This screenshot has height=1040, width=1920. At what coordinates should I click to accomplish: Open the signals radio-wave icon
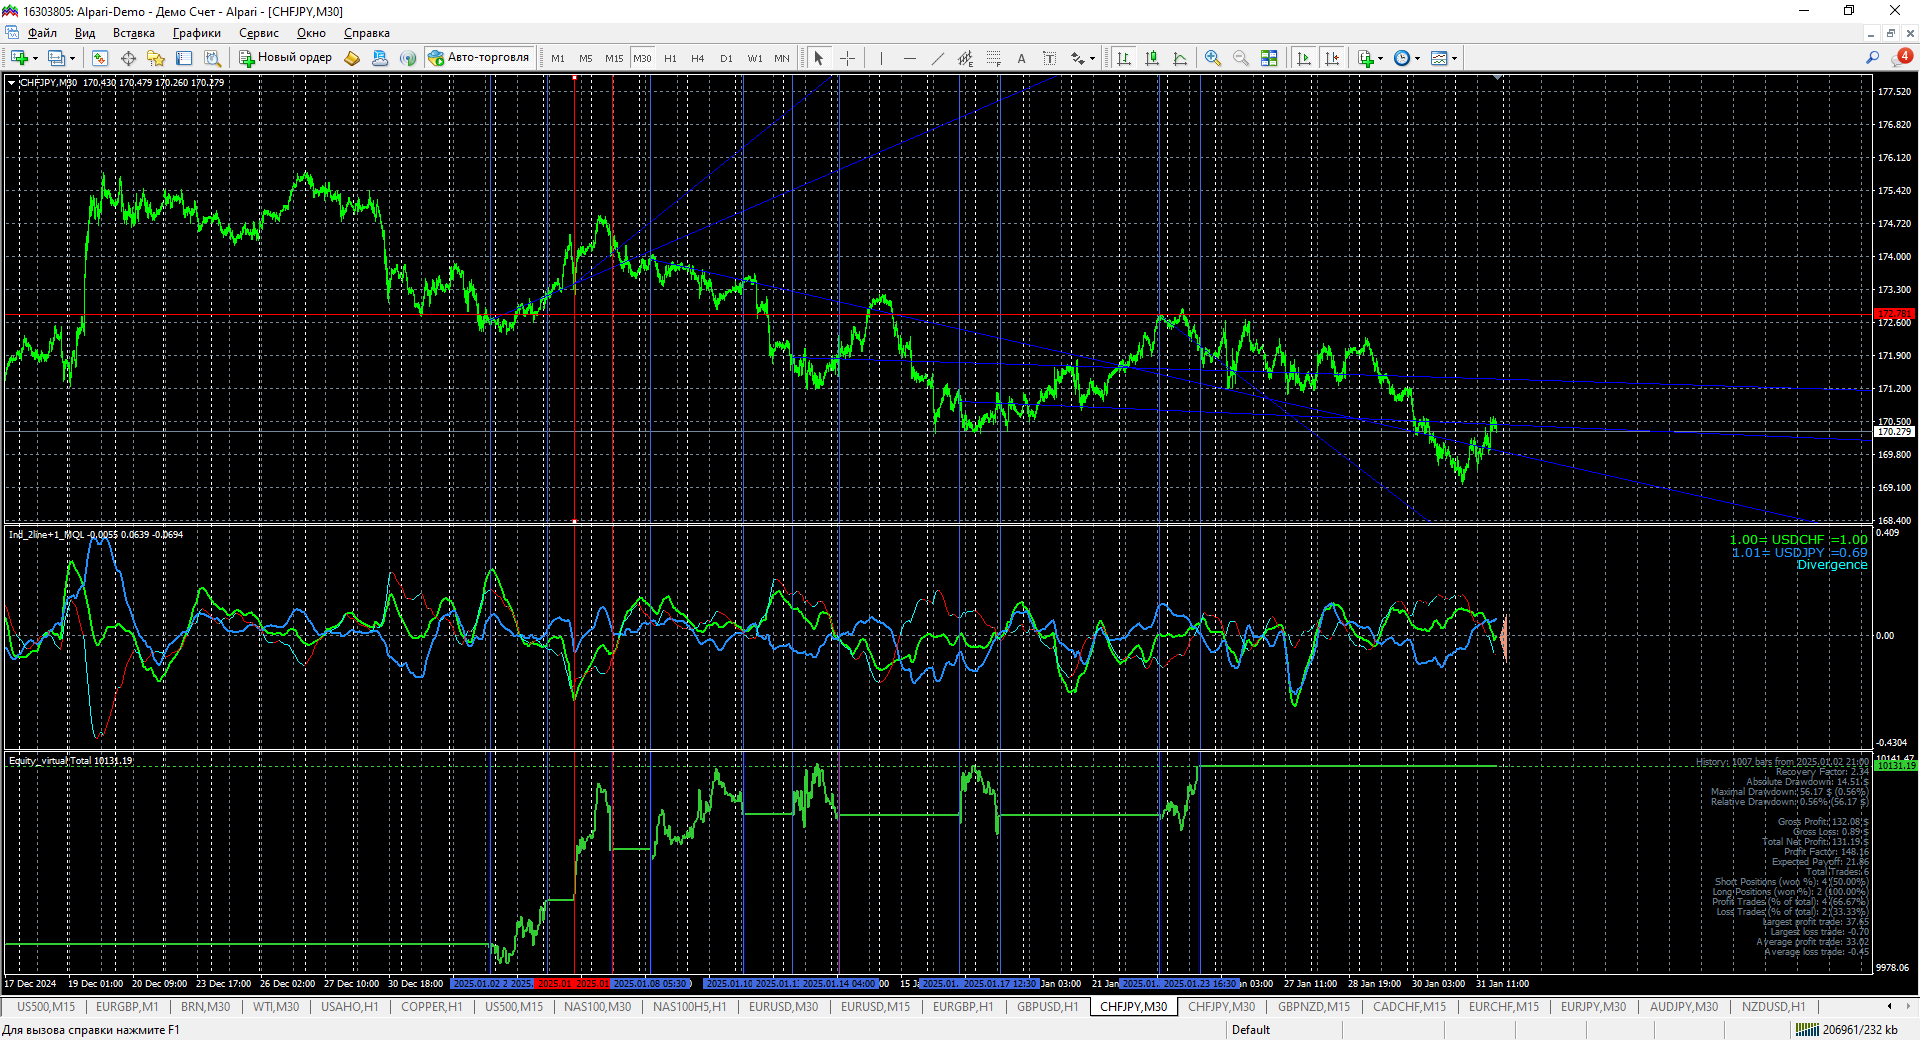pyautogui.click(x=408, y=58)
